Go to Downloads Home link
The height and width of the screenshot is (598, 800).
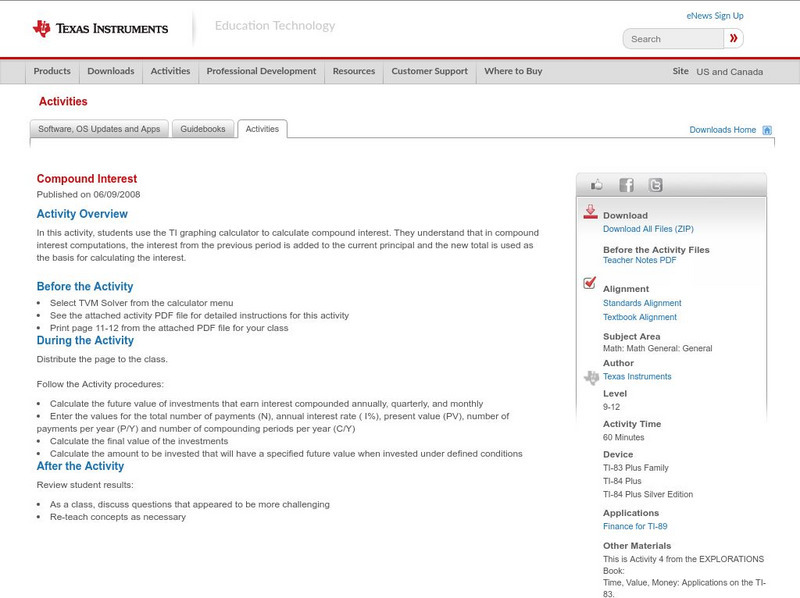[x=722, y=130]
